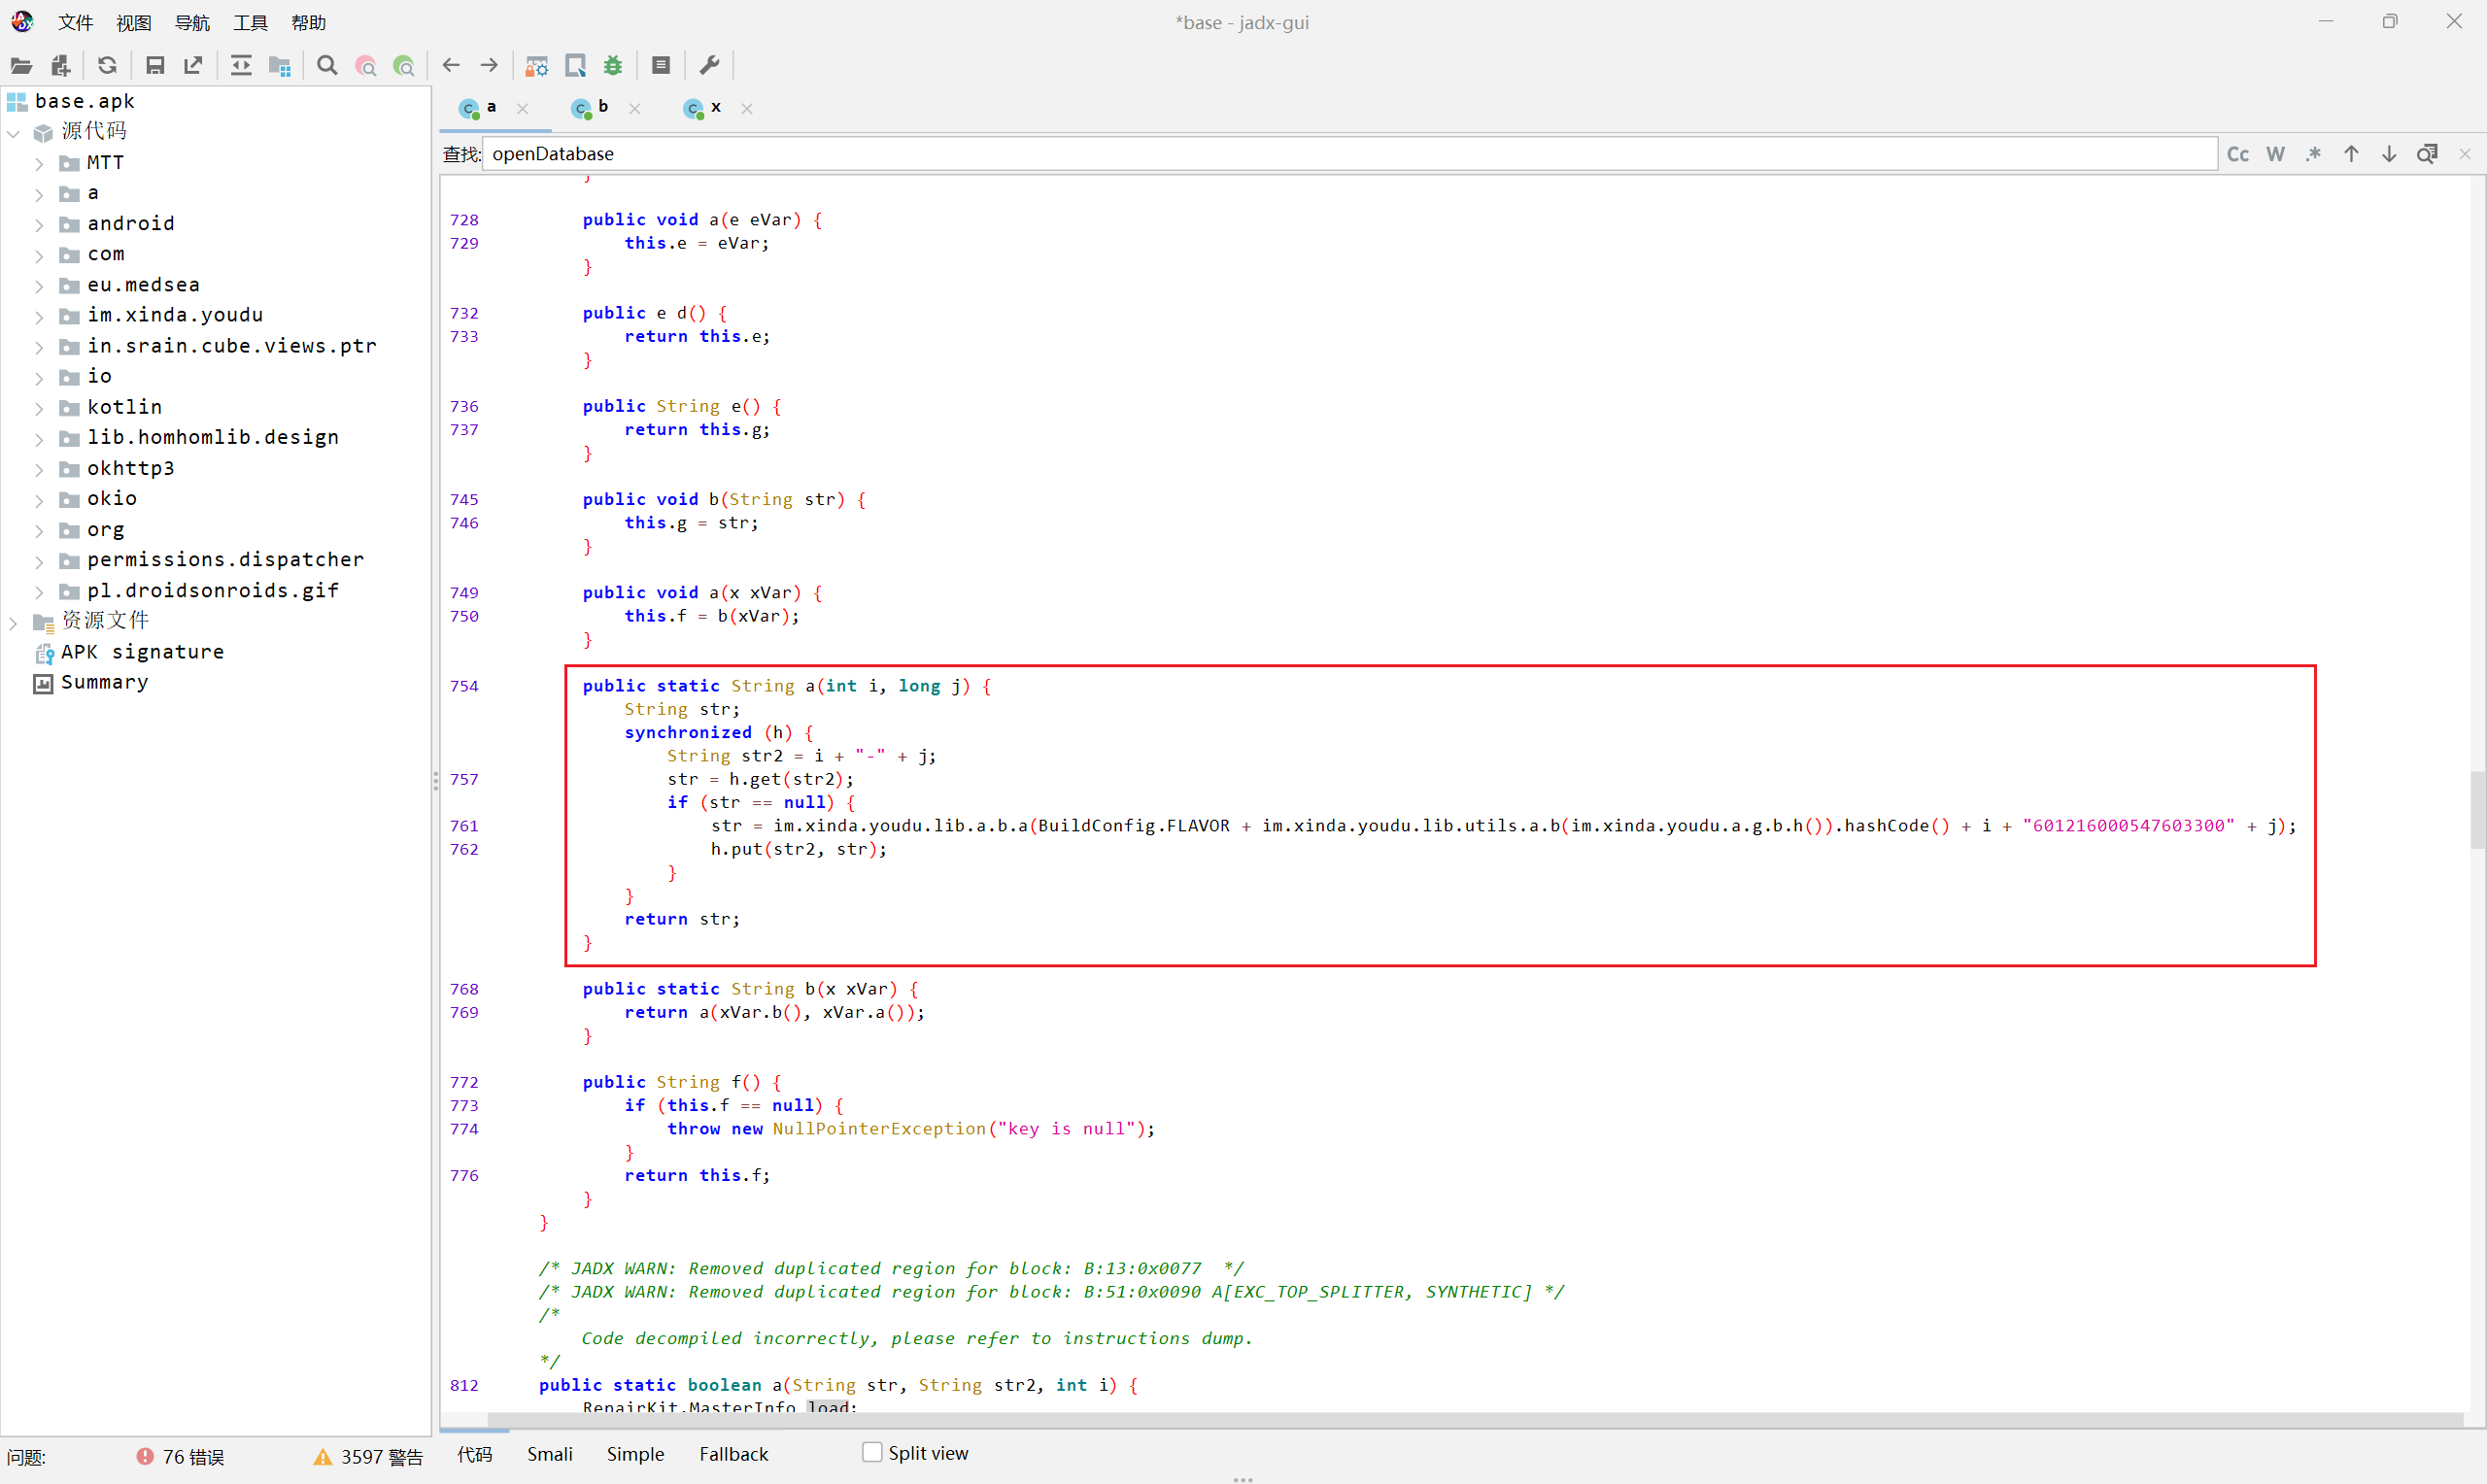
Task: Close the class tab x
Action: [746, 109]
